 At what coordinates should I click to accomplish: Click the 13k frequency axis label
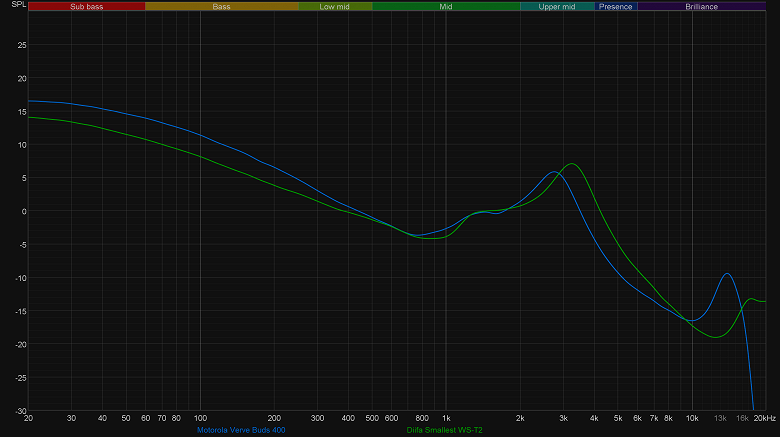[720, 419]
